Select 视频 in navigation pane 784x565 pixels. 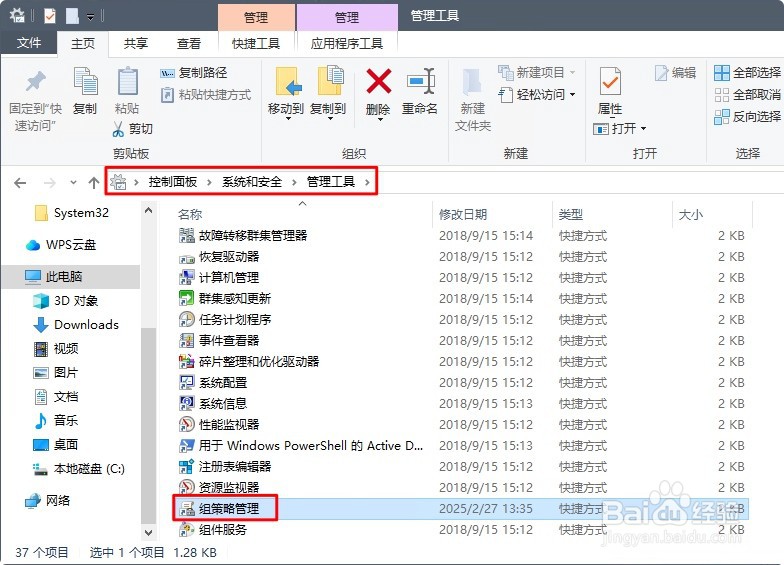click(x=56, y=349)
